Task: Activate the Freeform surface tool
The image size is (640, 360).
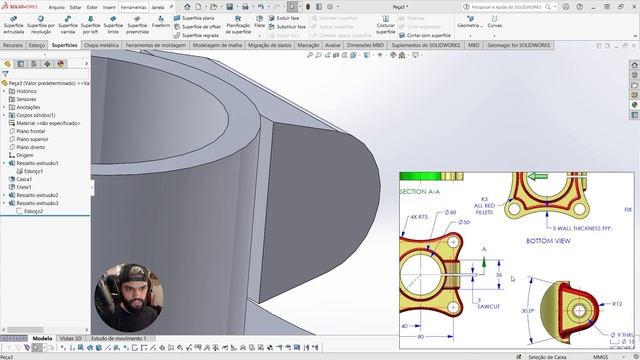Action: point(161,22)
